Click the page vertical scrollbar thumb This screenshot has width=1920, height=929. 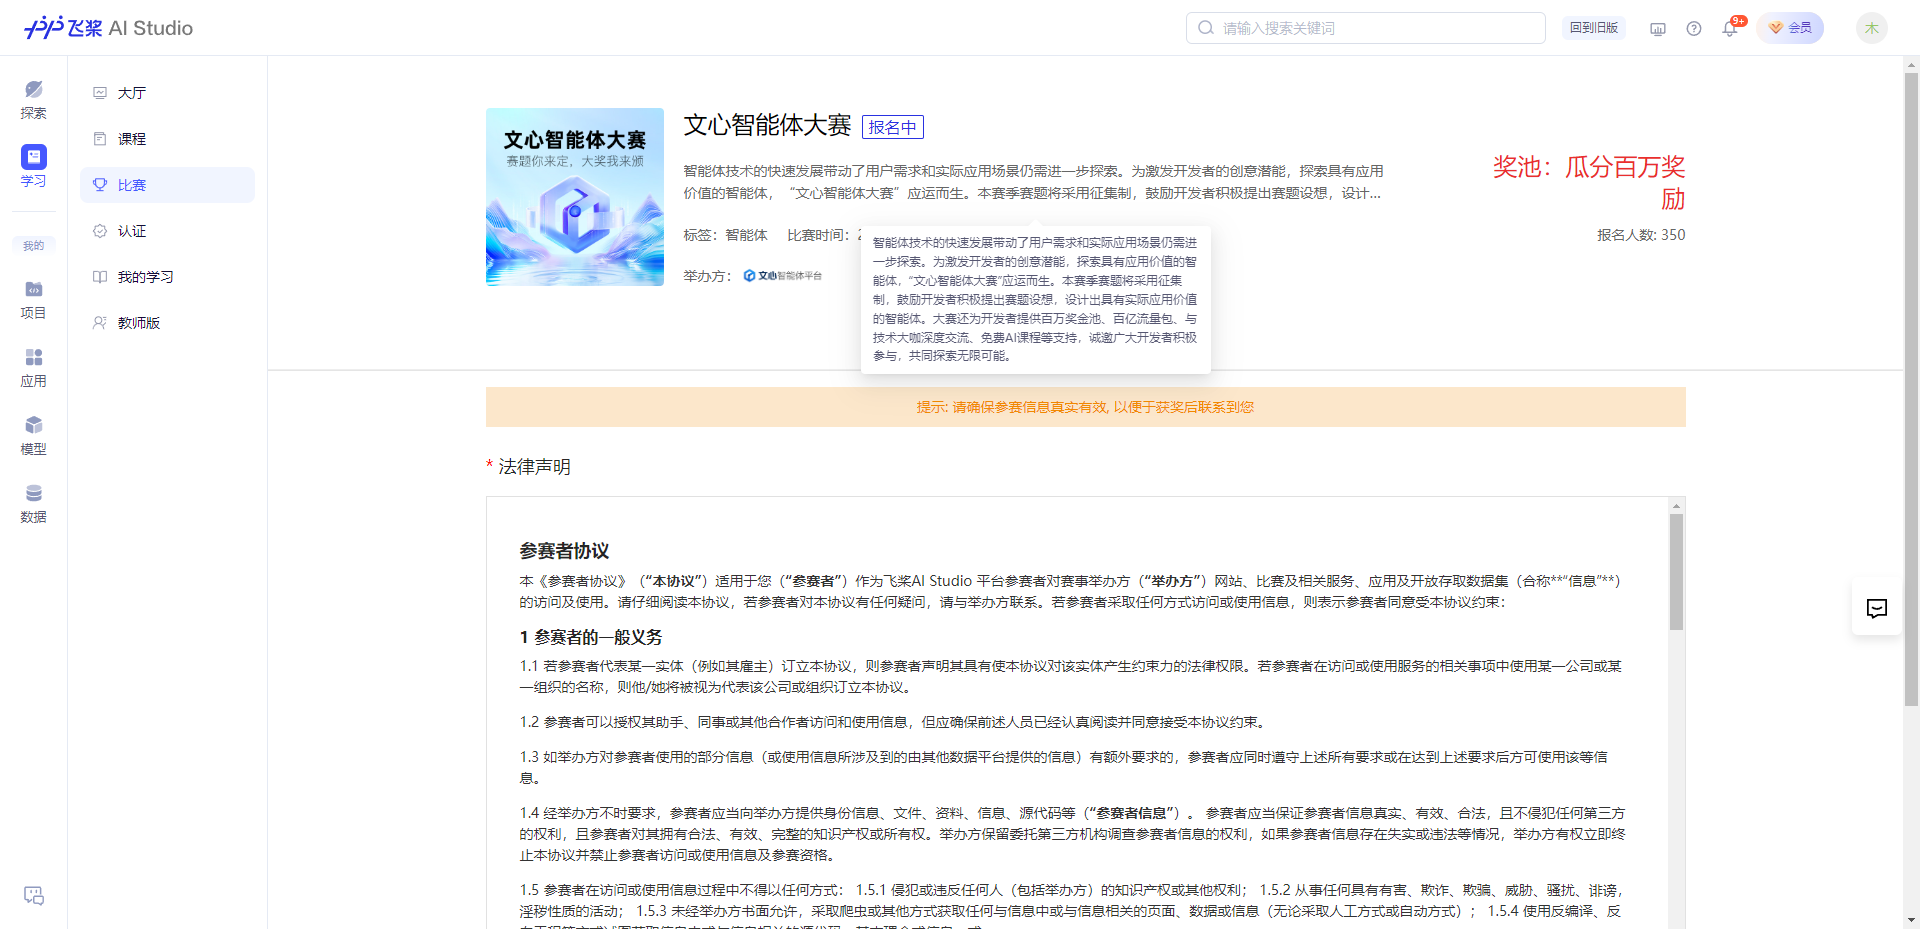pyautogui.click(x=1911, y=390)
